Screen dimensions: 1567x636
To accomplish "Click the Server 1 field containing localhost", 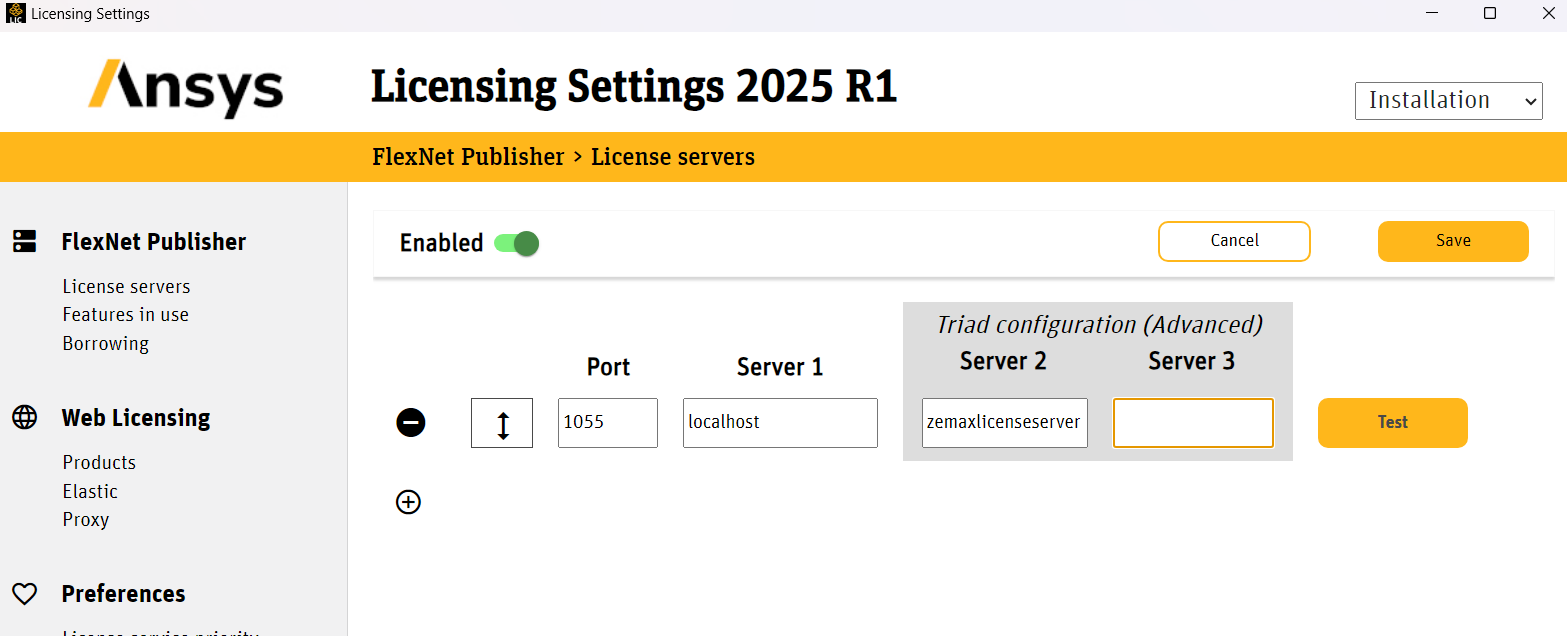I will point(780,423).
